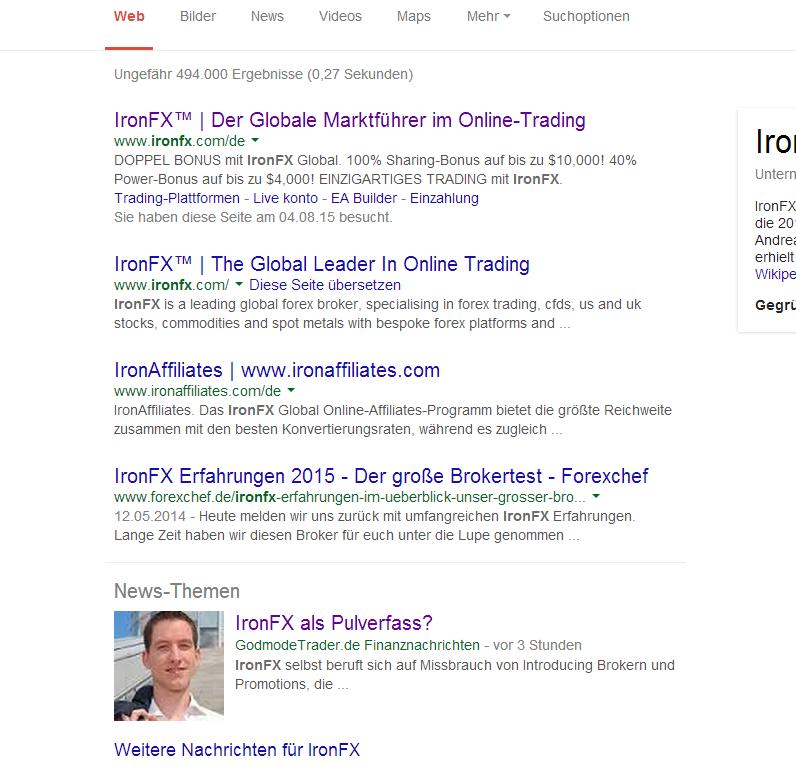This screenshot has height=771, width=796.
Task: Open IronFX Der Globale Marktführer result
Action: 350,120
